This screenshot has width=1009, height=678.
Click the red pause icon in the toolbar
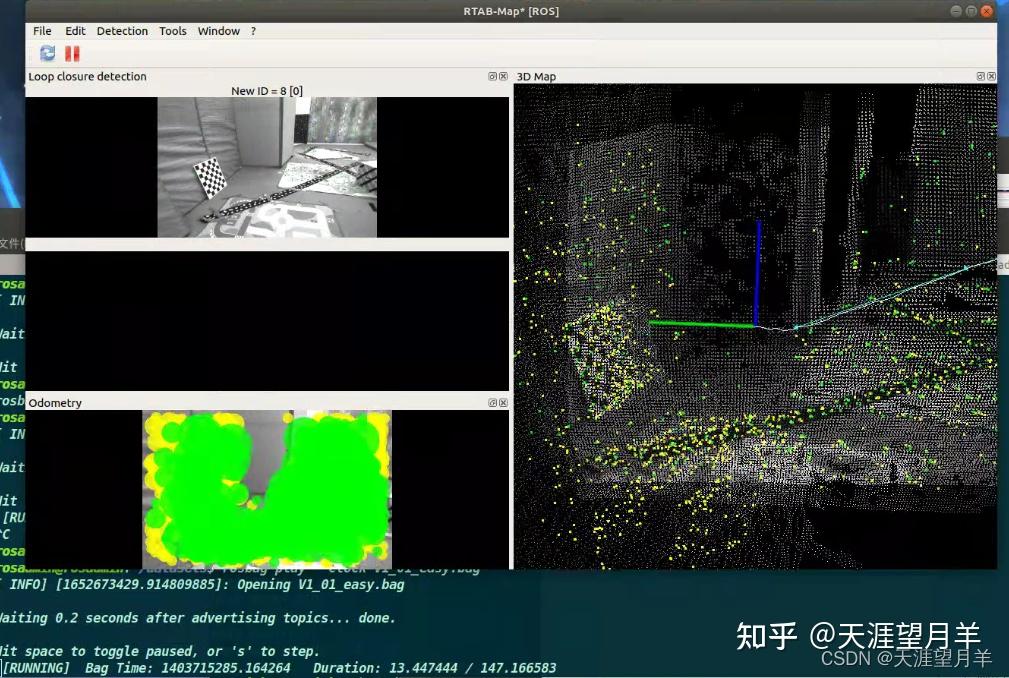[71, 53]
